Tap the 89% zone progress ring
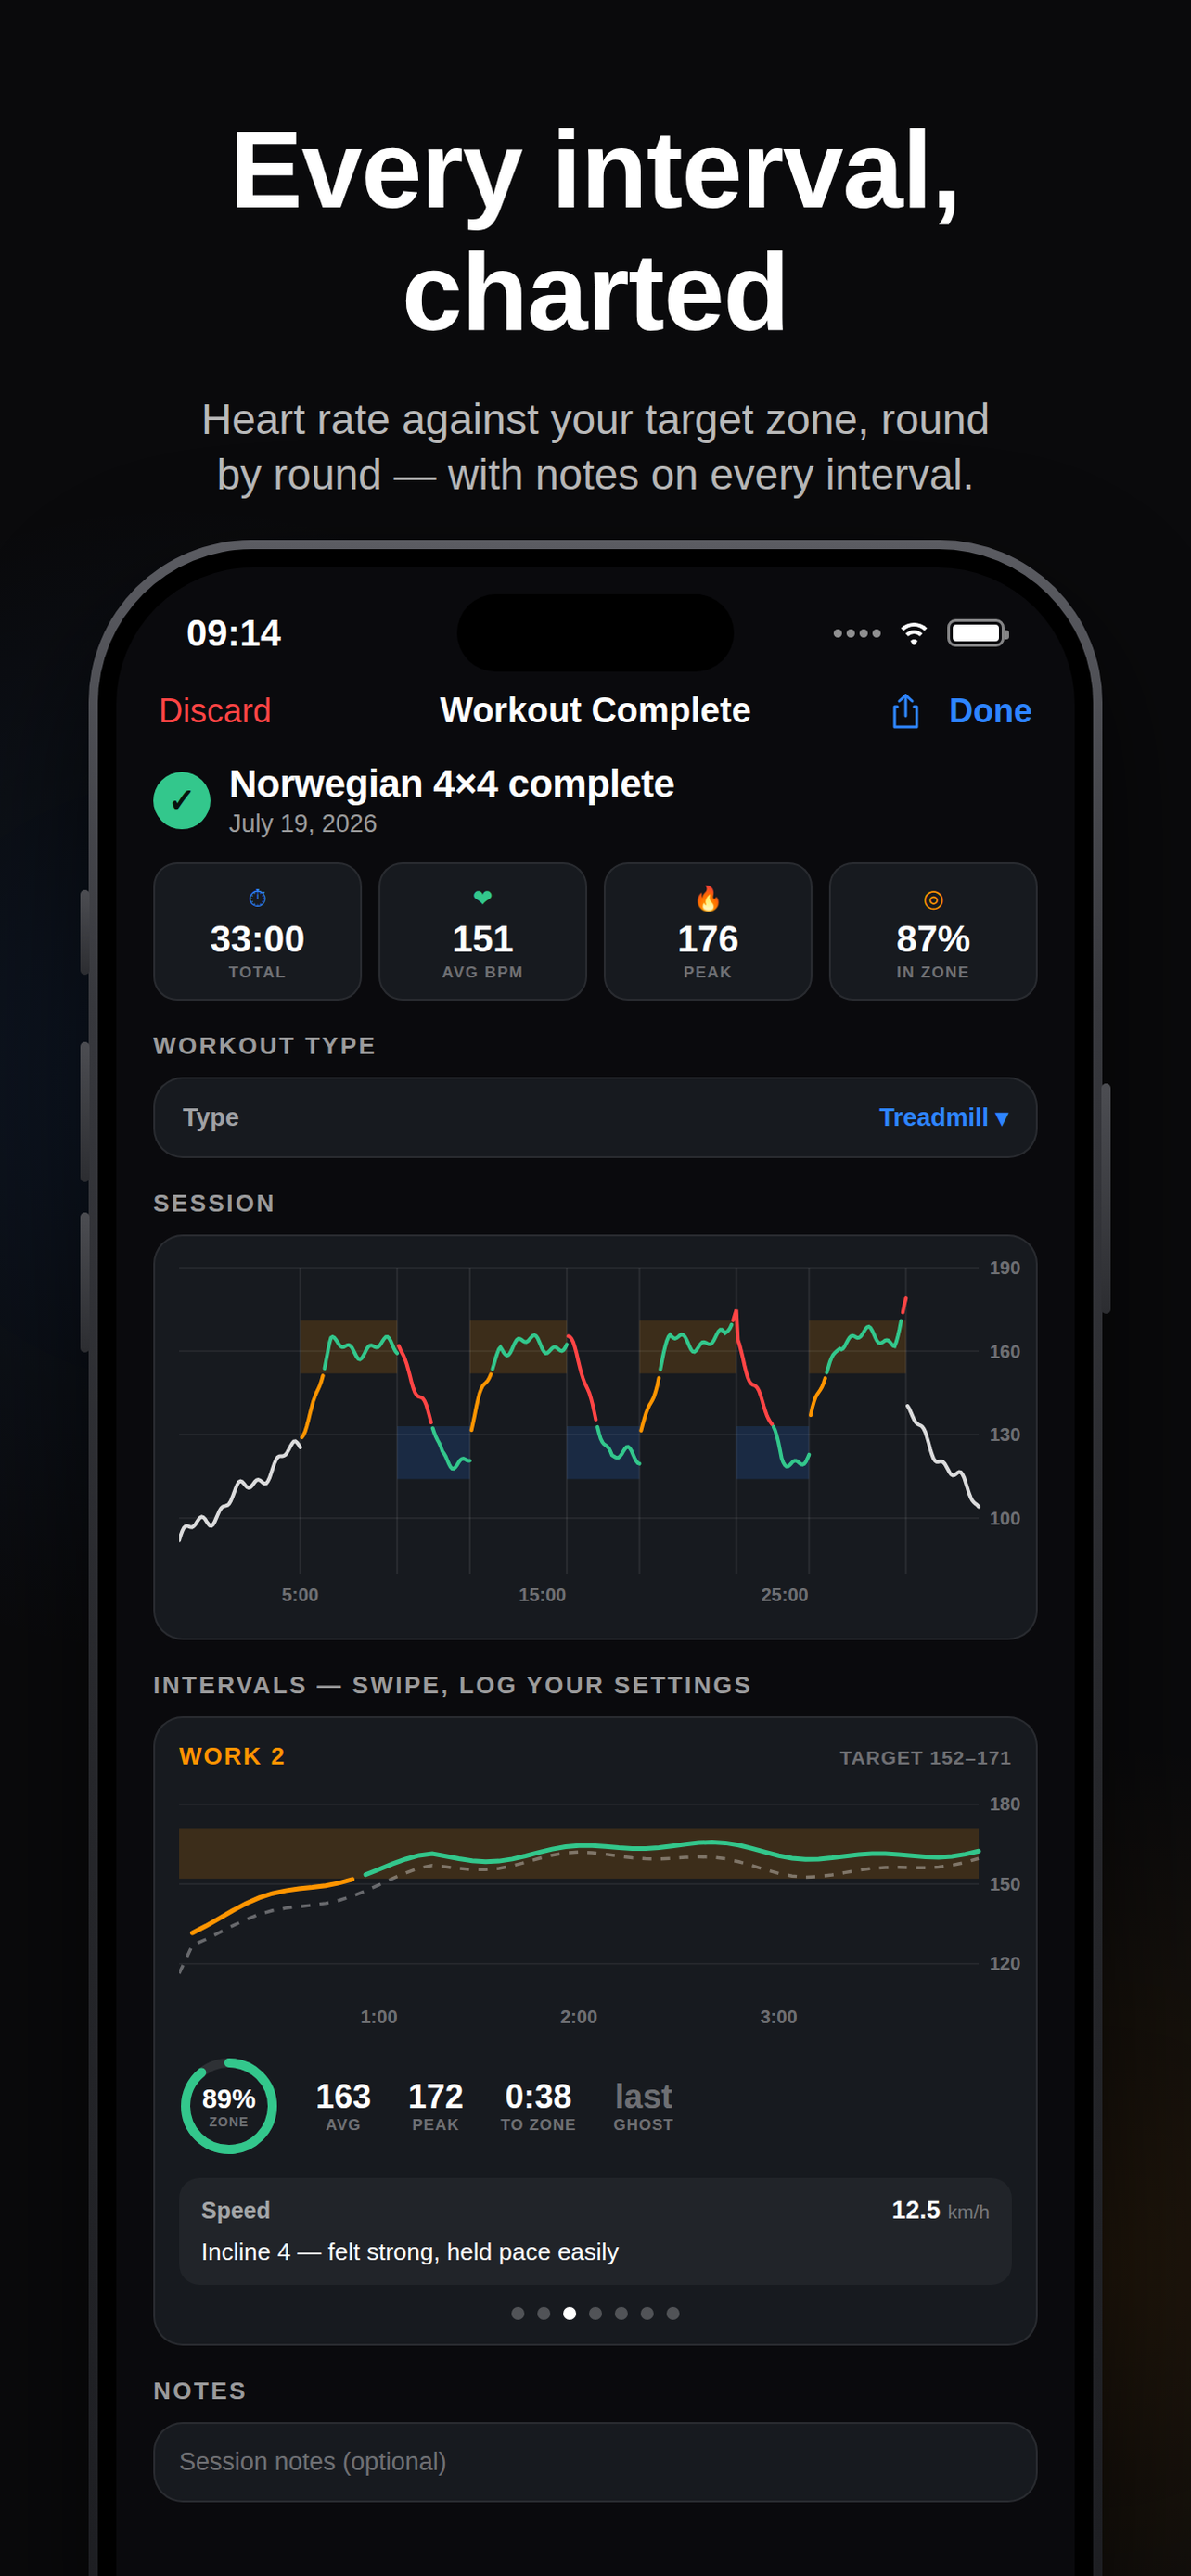The width and height of the screenshot is (1191, 2576). pos(229,2105)
